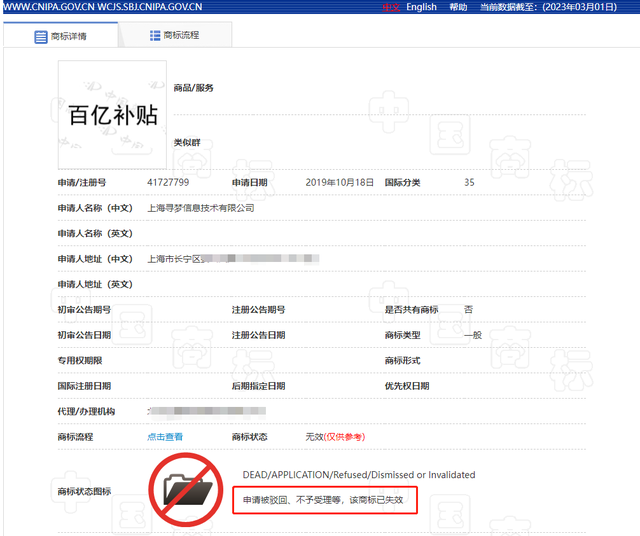
Task: Click the 当前数据截至 date text in header
Action: click(549, 7)
